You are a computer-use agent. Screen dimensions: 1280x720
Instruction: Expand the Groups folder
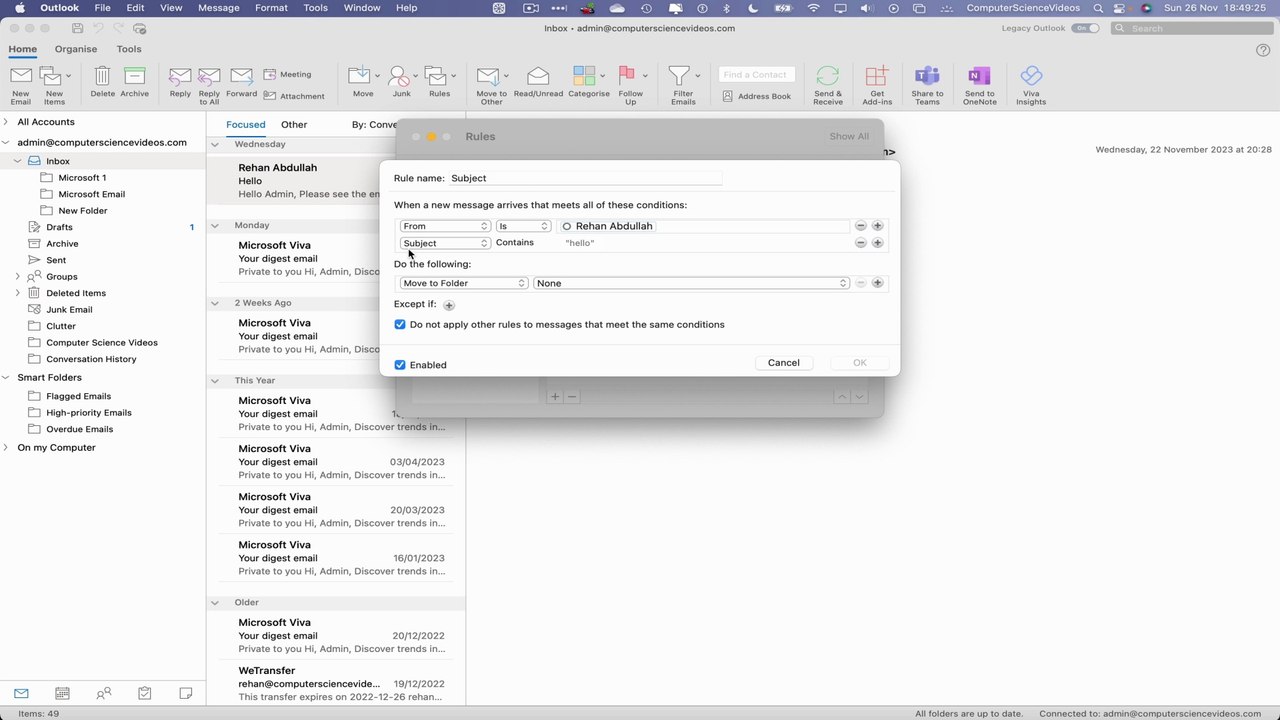click(x=18, y=276)
